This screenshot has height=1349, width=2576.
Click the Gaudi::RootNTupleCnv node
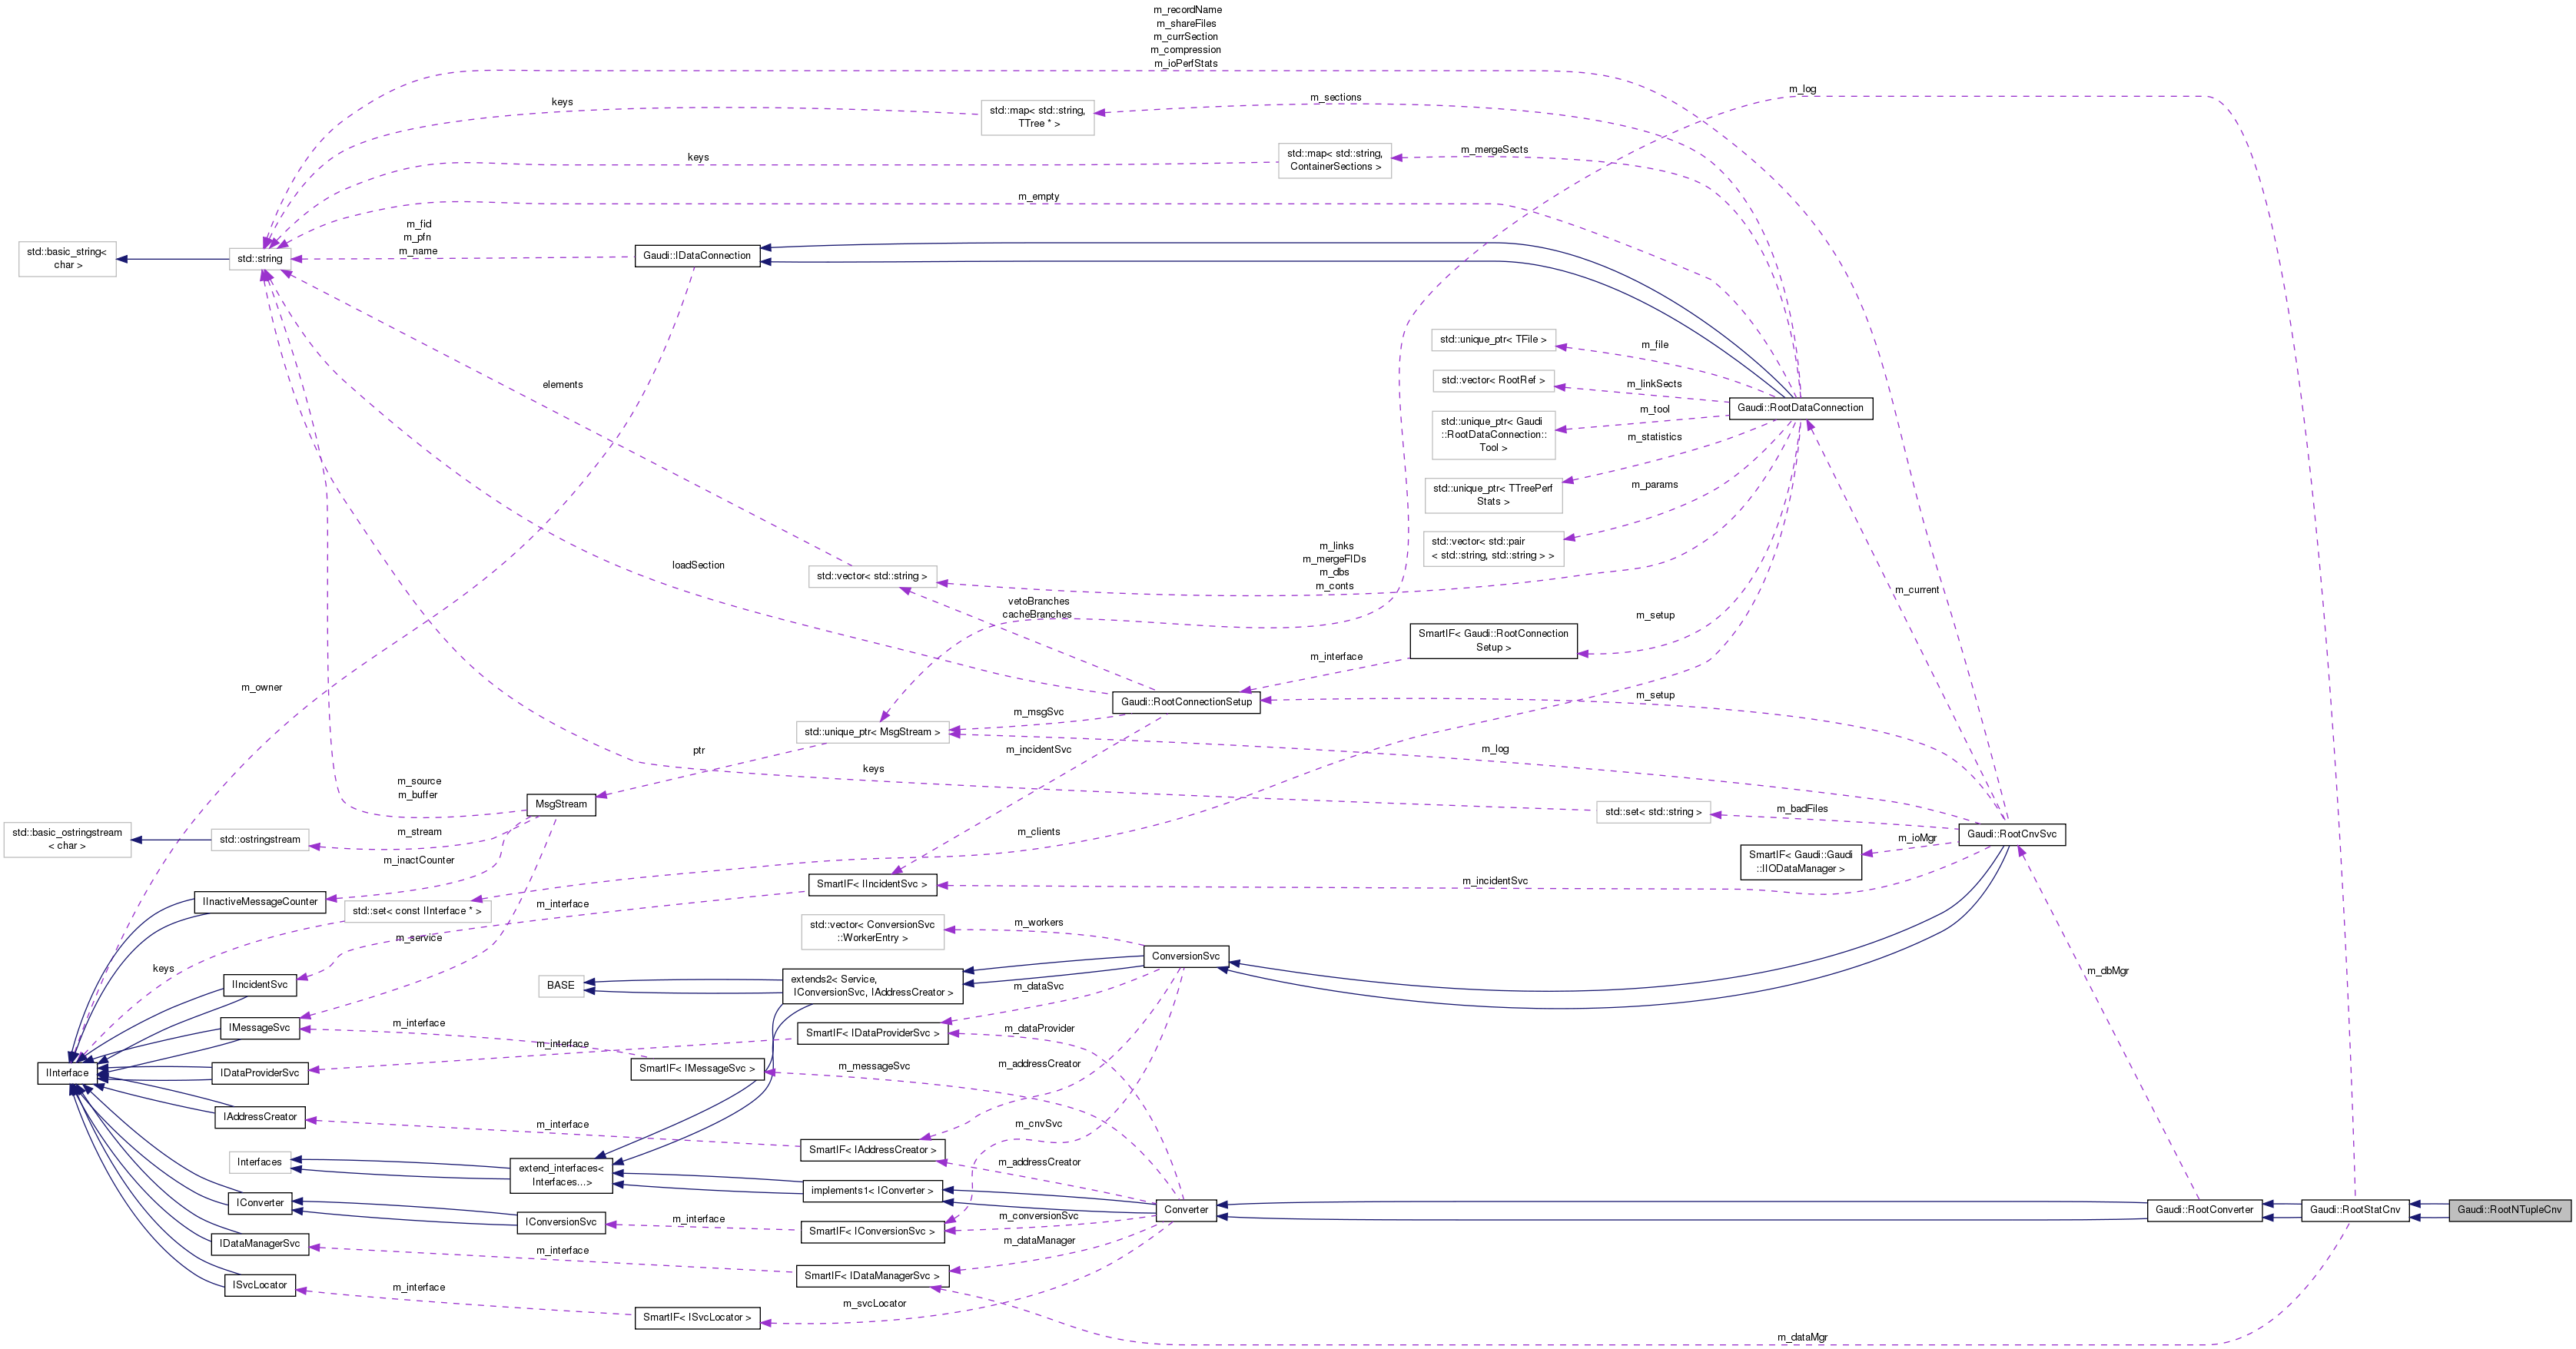(x=2508, y=1209)
